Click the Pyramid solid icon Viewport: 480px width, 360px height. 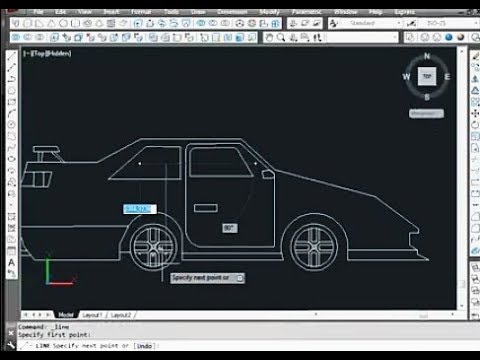tap(99, 24)
